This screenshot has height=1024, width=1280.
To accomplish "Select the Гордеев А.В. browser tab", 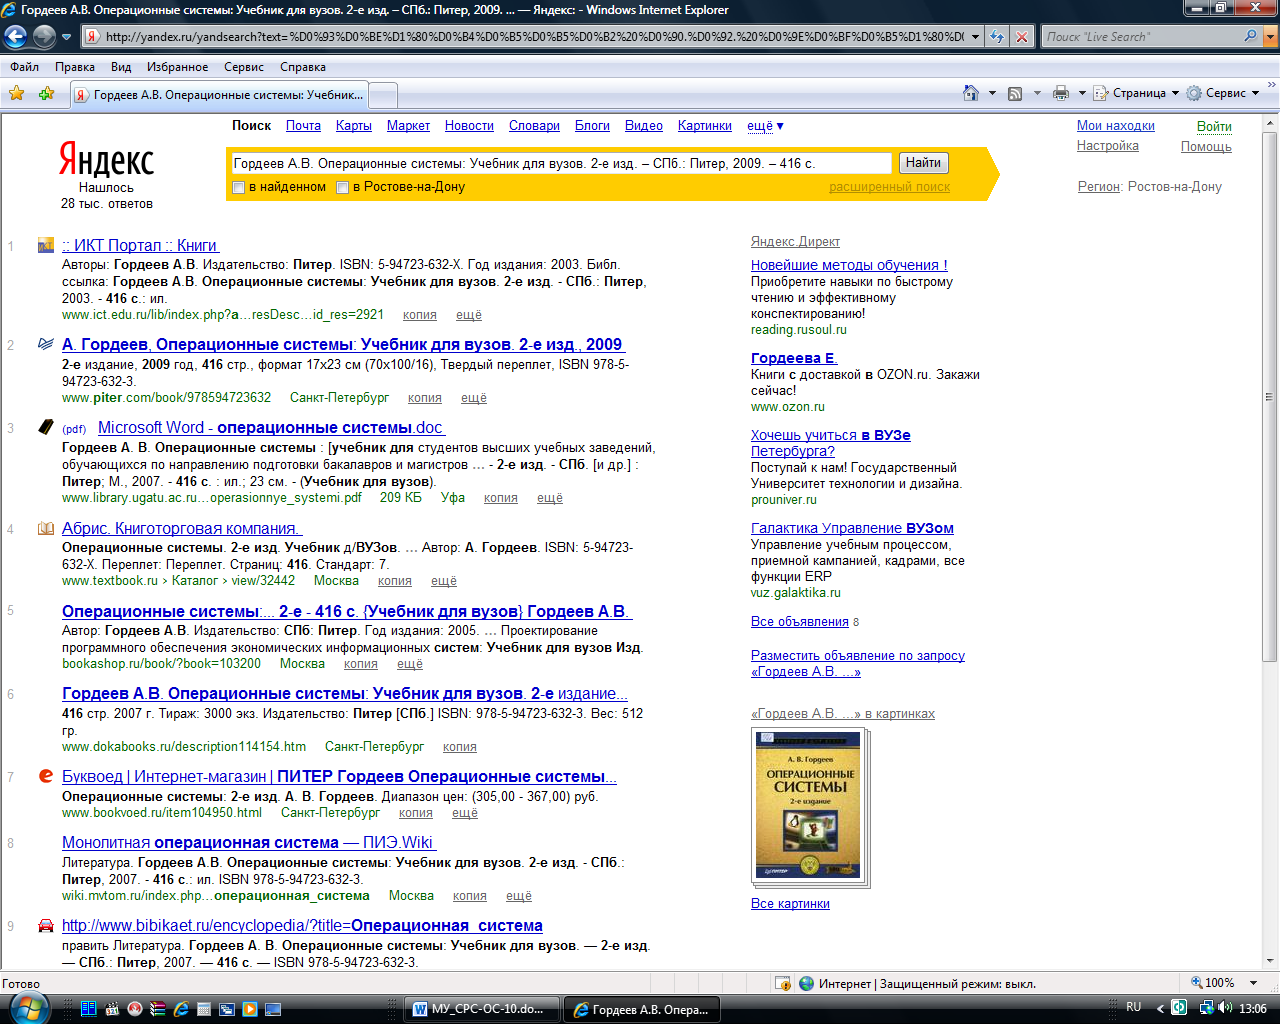I will tap(219, 95).
